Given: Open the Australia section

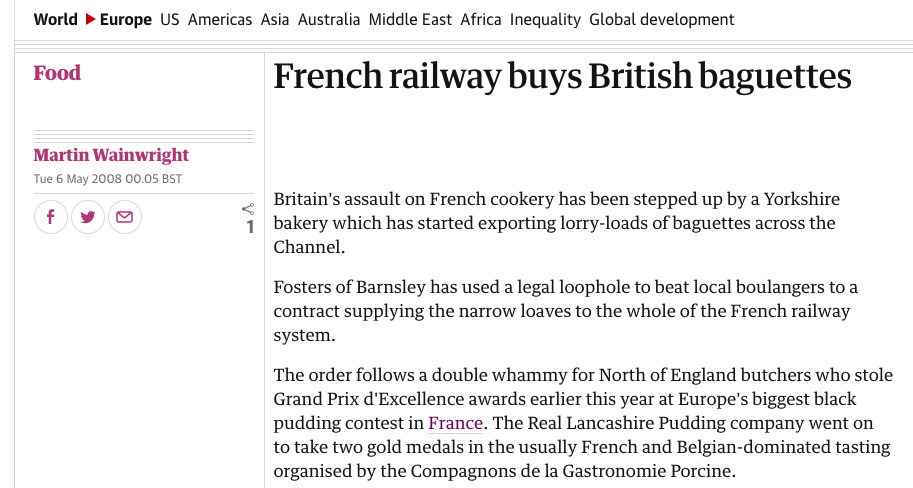Looking at the screenshot, I should tap(328, 20).
